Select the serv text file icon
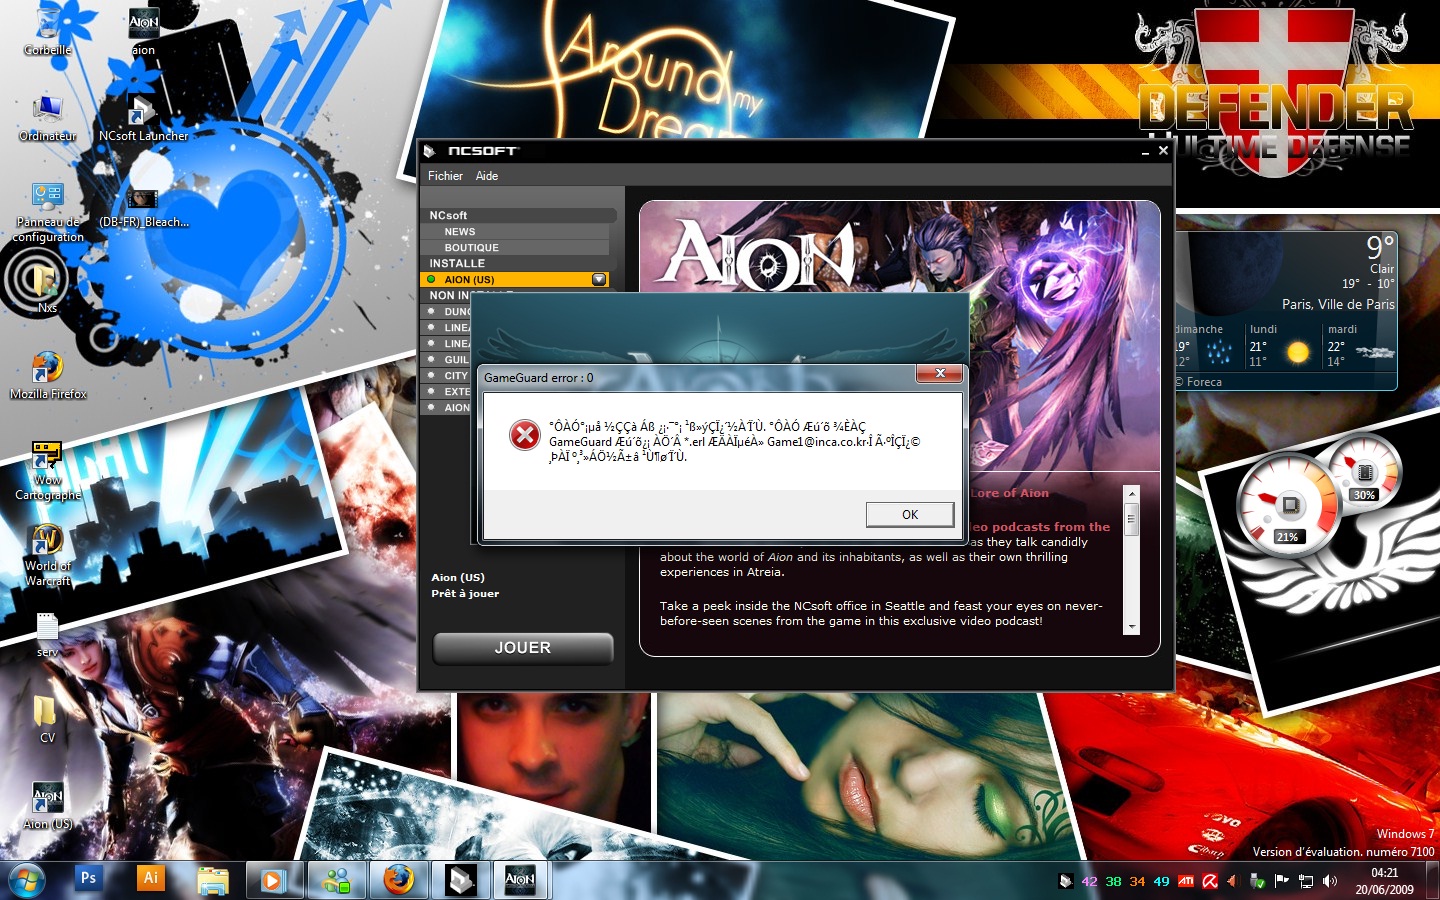 pos(47,634)
